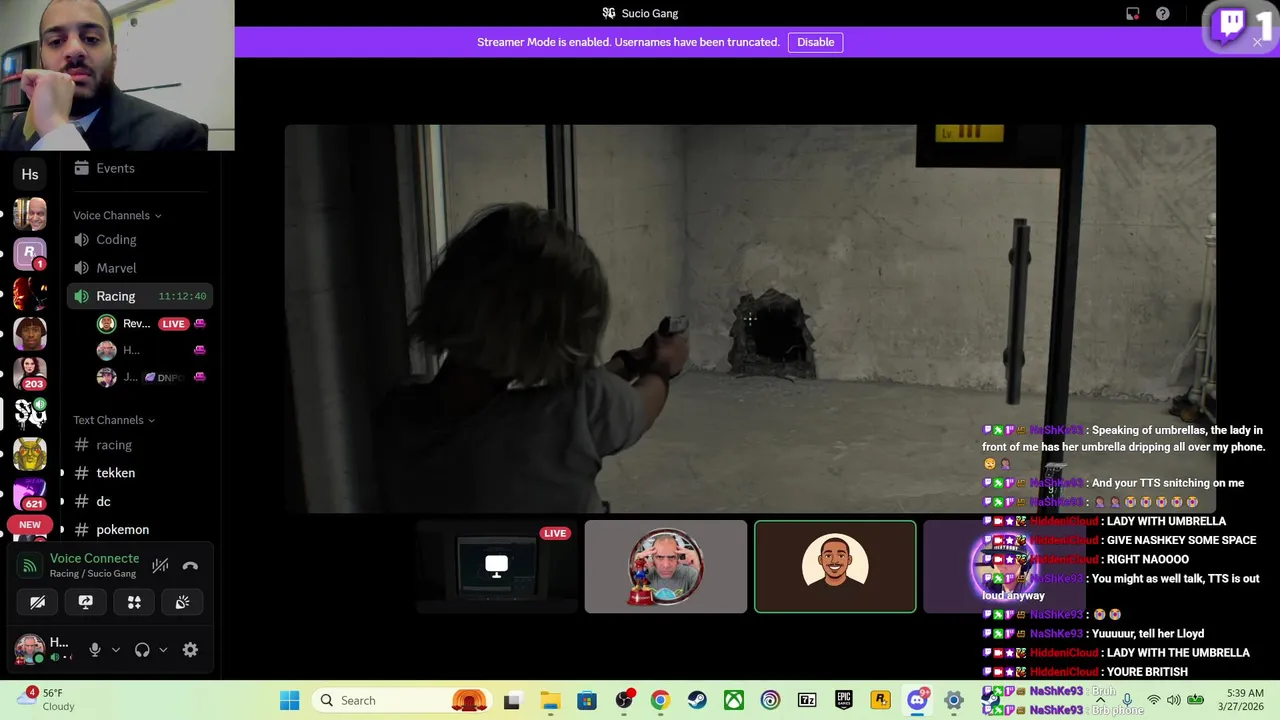
Task: Join the Marvel voice channel
Action: click(140, 268)
